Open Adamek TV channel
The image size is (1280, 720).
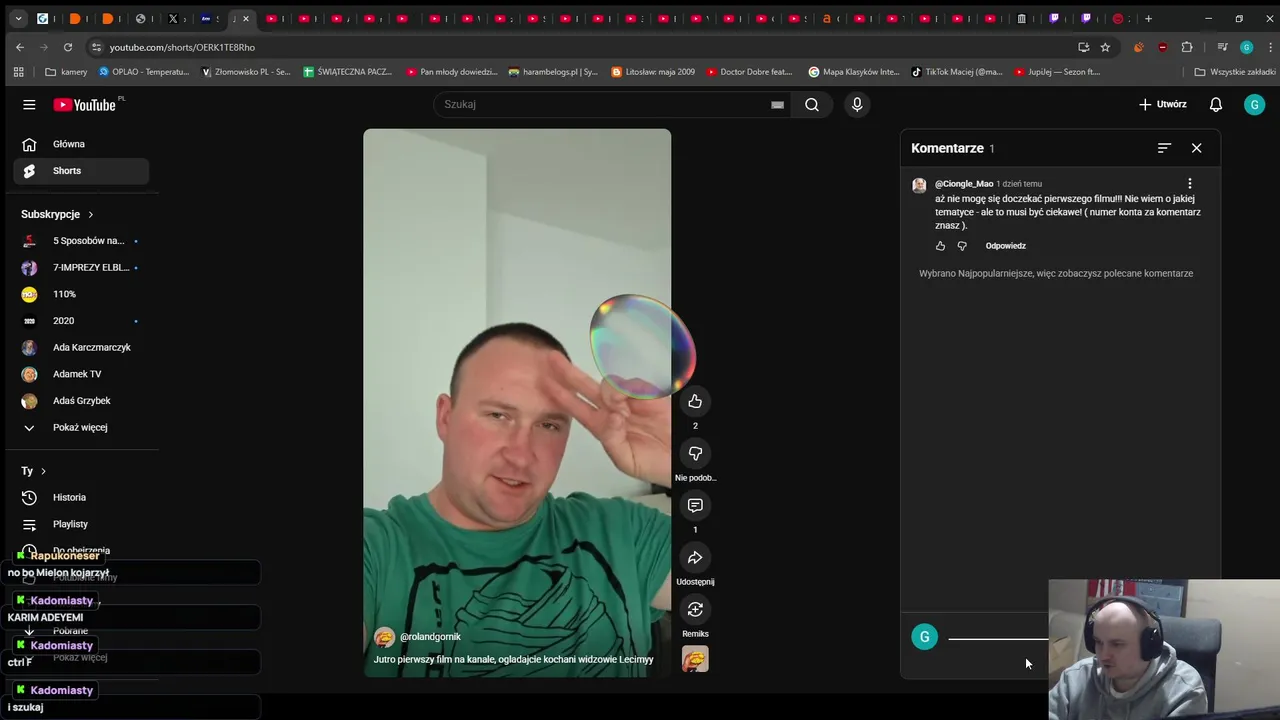coord(81,374)
